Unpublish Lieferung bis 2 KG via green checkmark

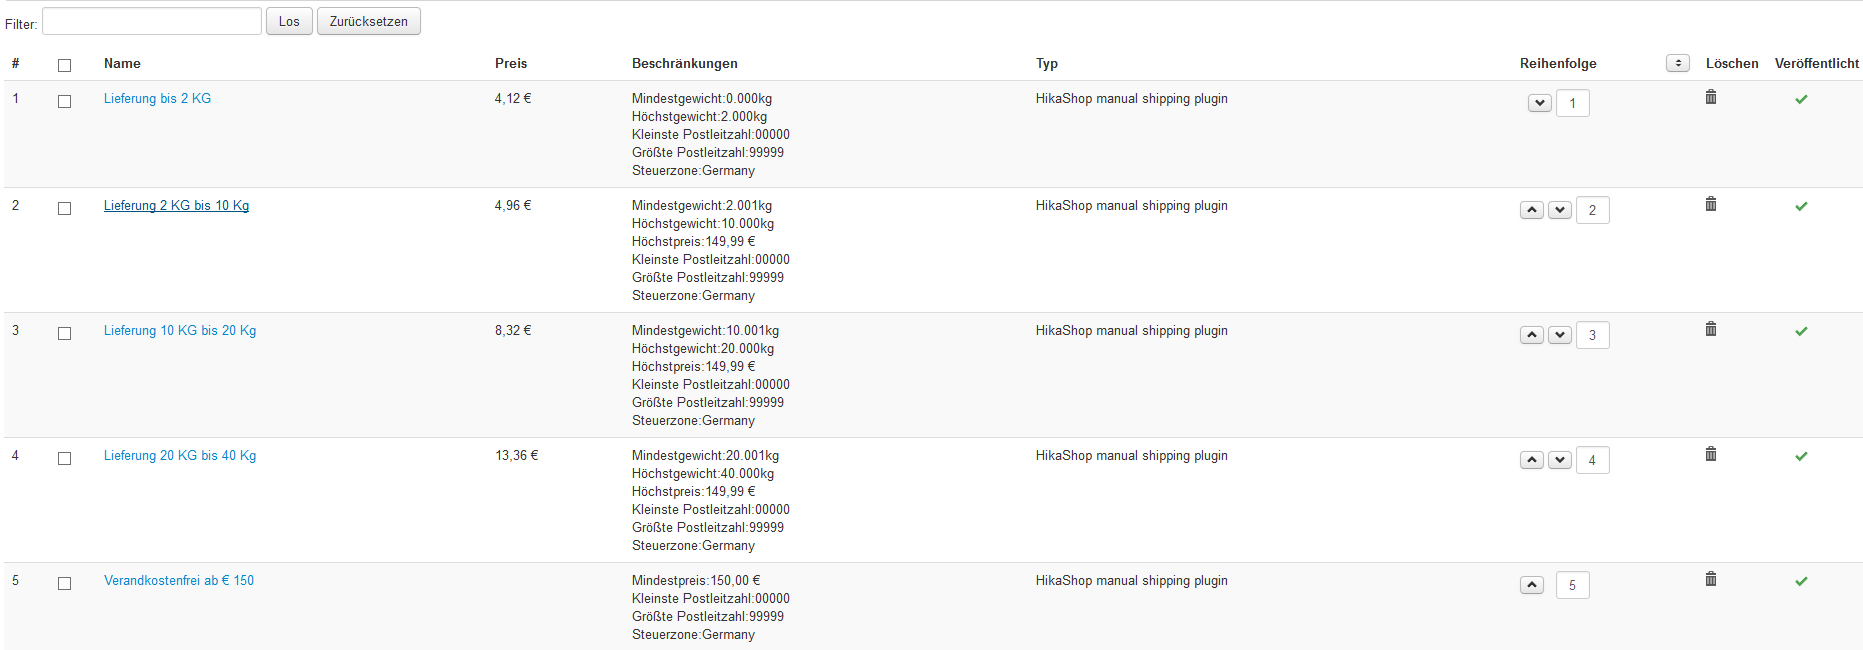click(x=1801, y=99)
